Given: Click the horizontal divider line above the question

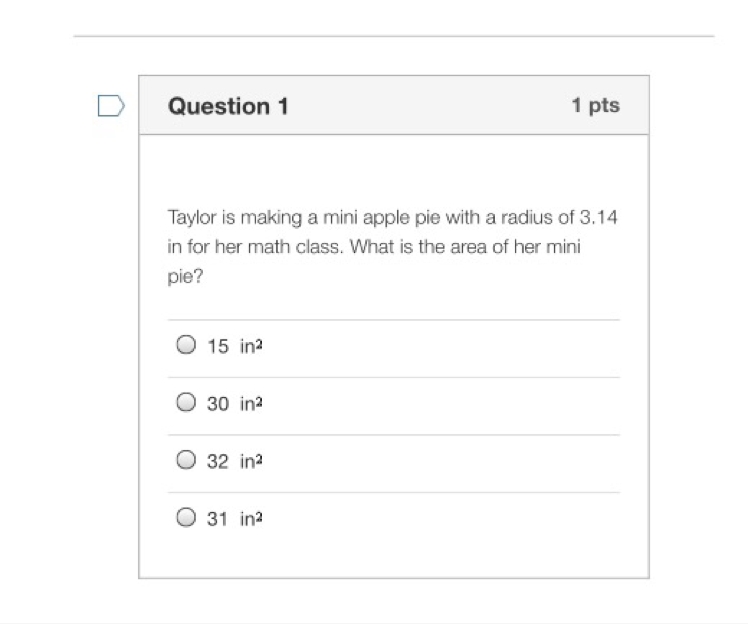Looking at the screenshot, I should click(x=394, y=36).
